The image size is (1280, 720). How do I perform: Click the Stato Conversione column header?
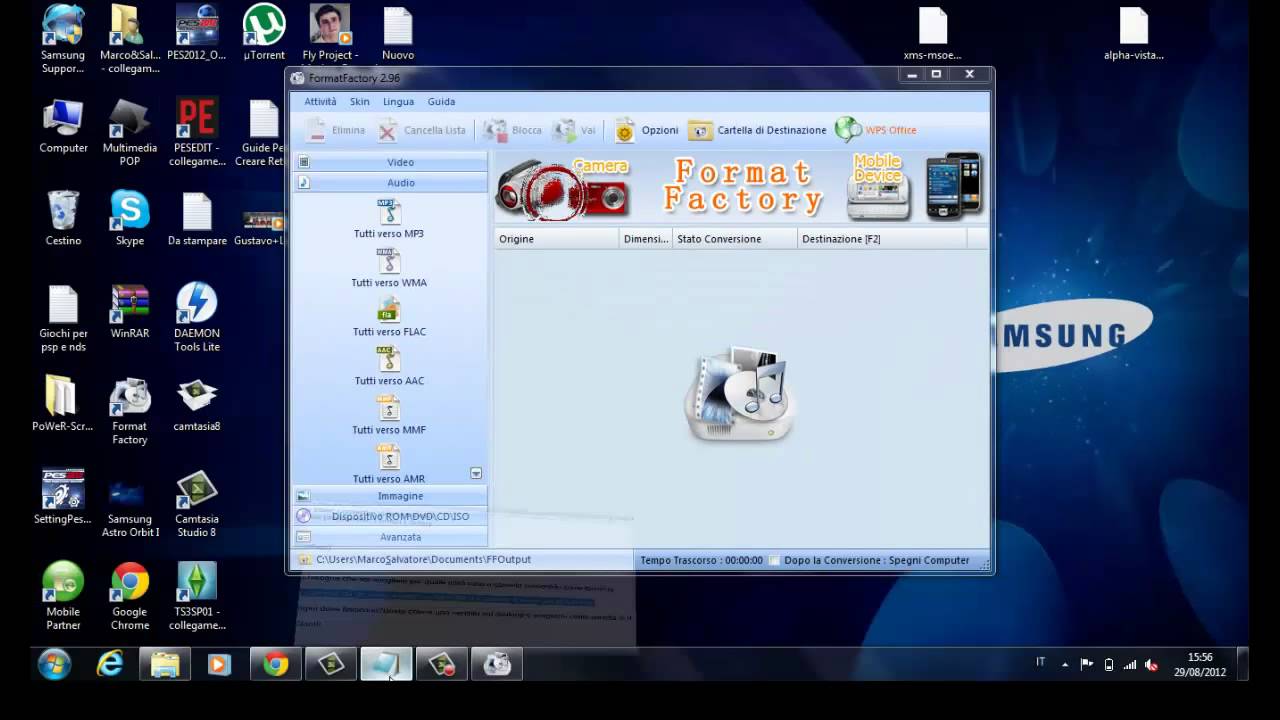735,239
